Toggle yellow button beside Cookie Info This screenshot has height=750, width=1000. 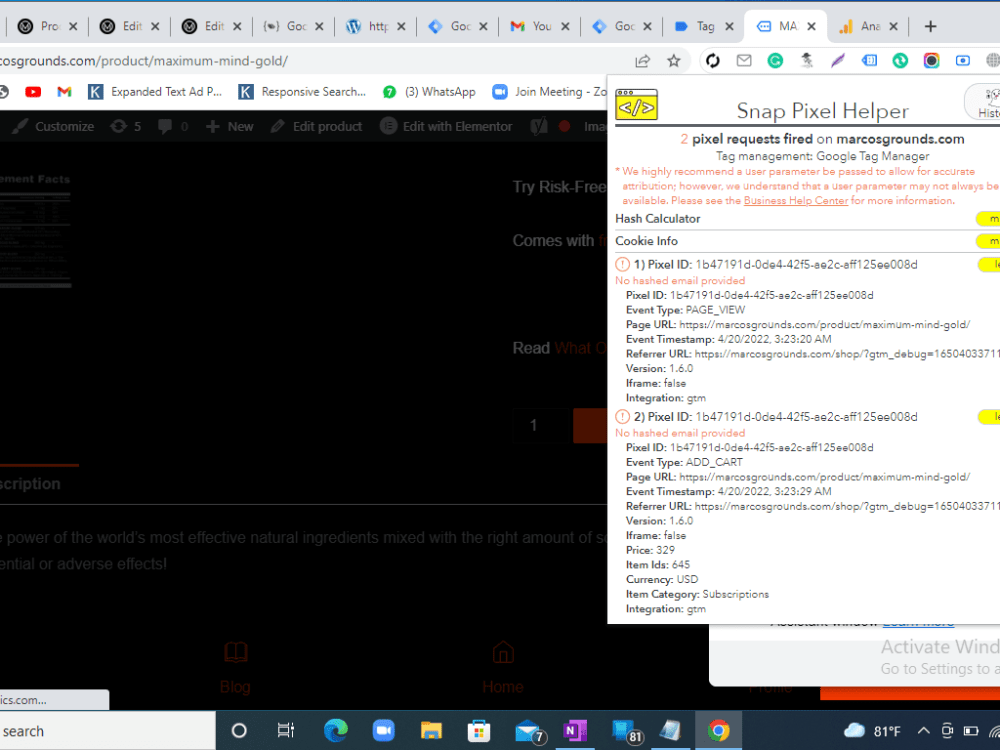[x=988, y=241]
